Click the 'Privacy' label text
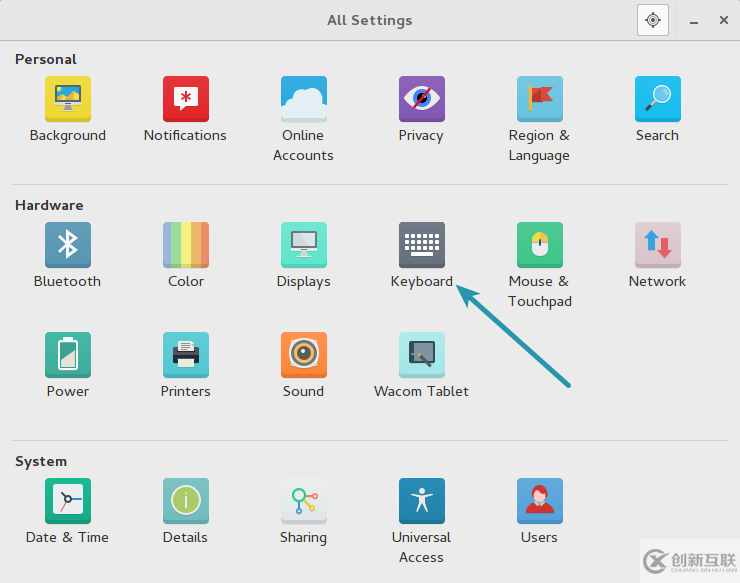This screenshot has height=583, width=740. click(421, 136)
